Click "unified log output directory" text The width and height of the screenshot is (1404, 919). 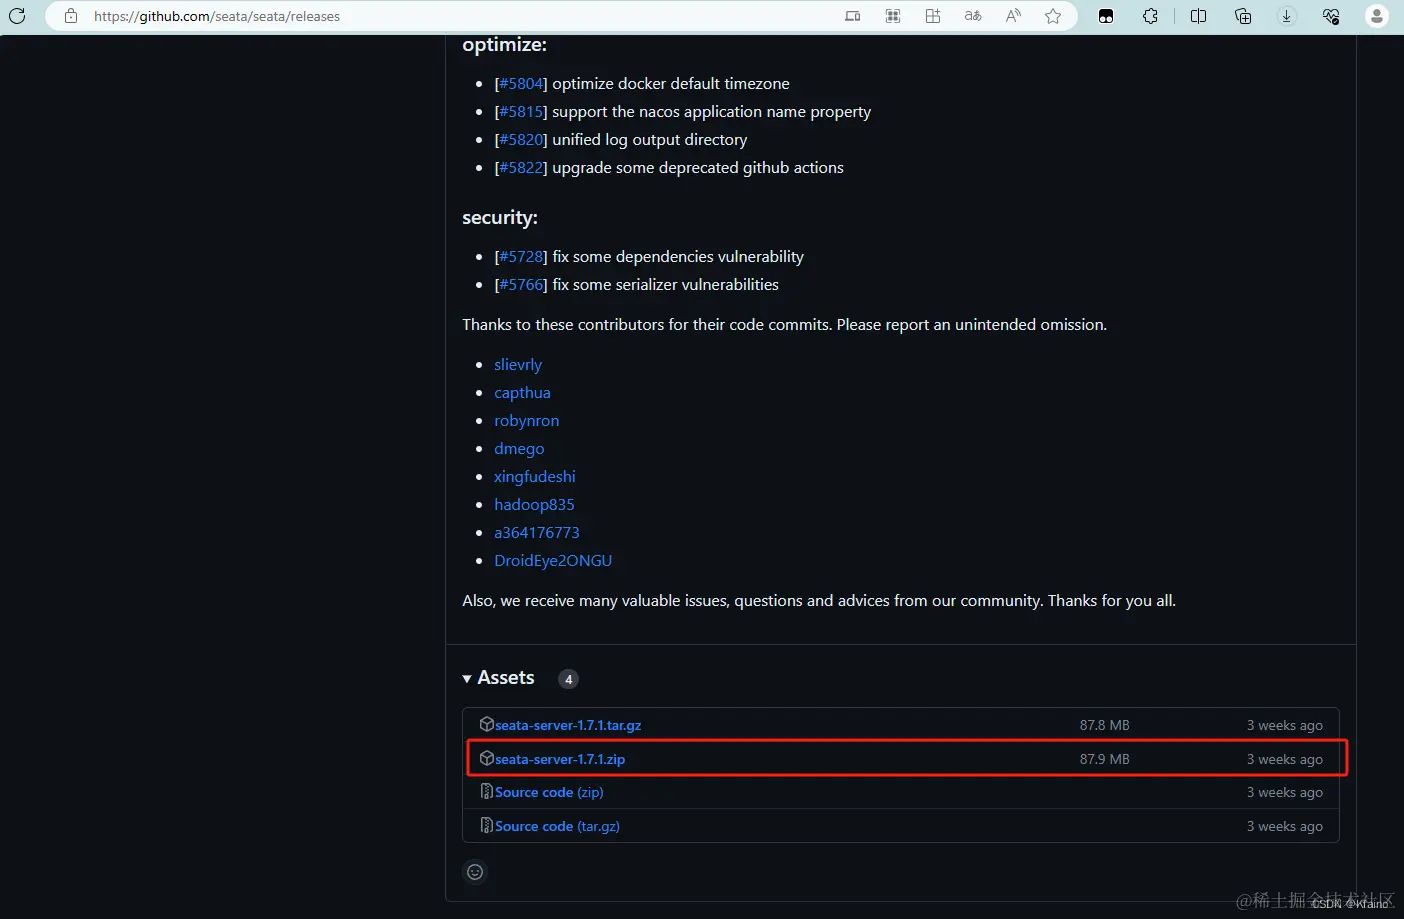point(650,140)
